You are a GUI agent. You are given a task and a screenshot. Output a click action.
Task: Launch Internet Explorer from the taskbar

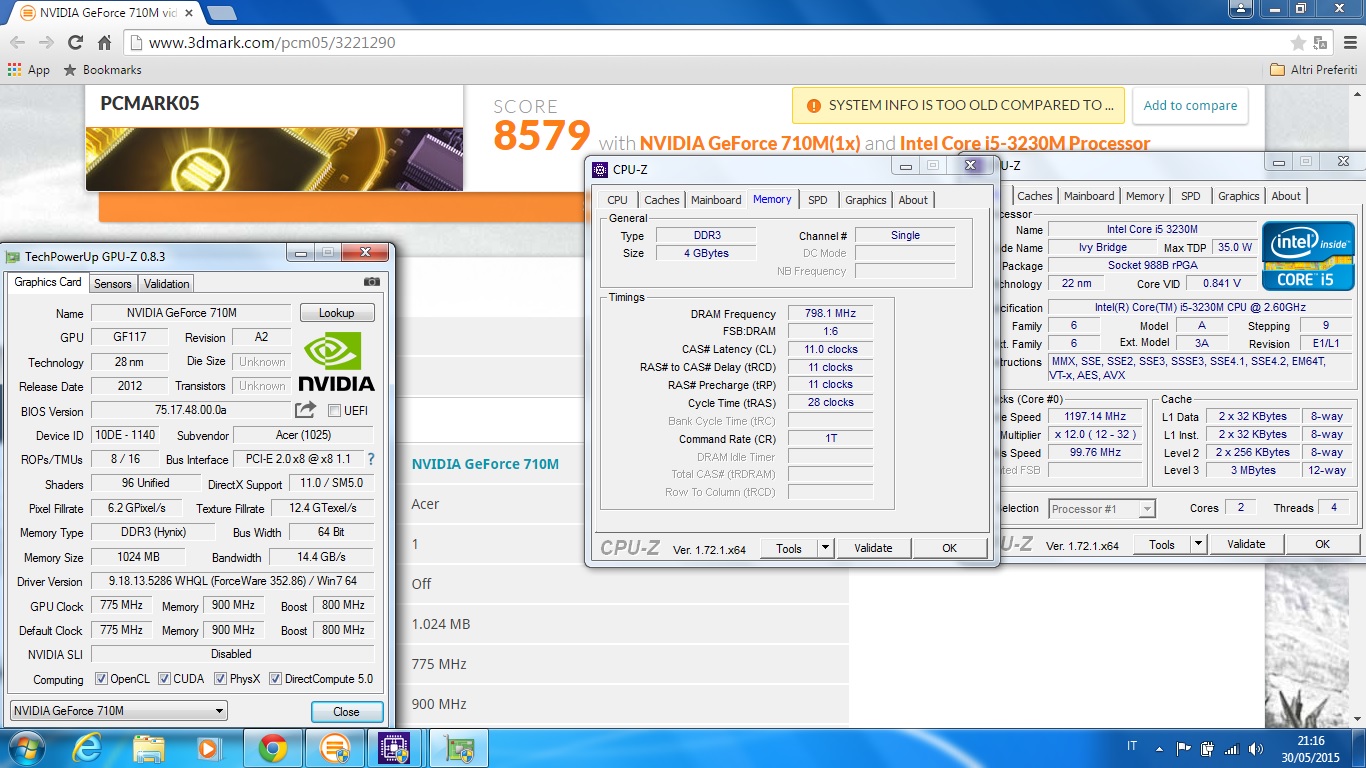pos(88,748)
